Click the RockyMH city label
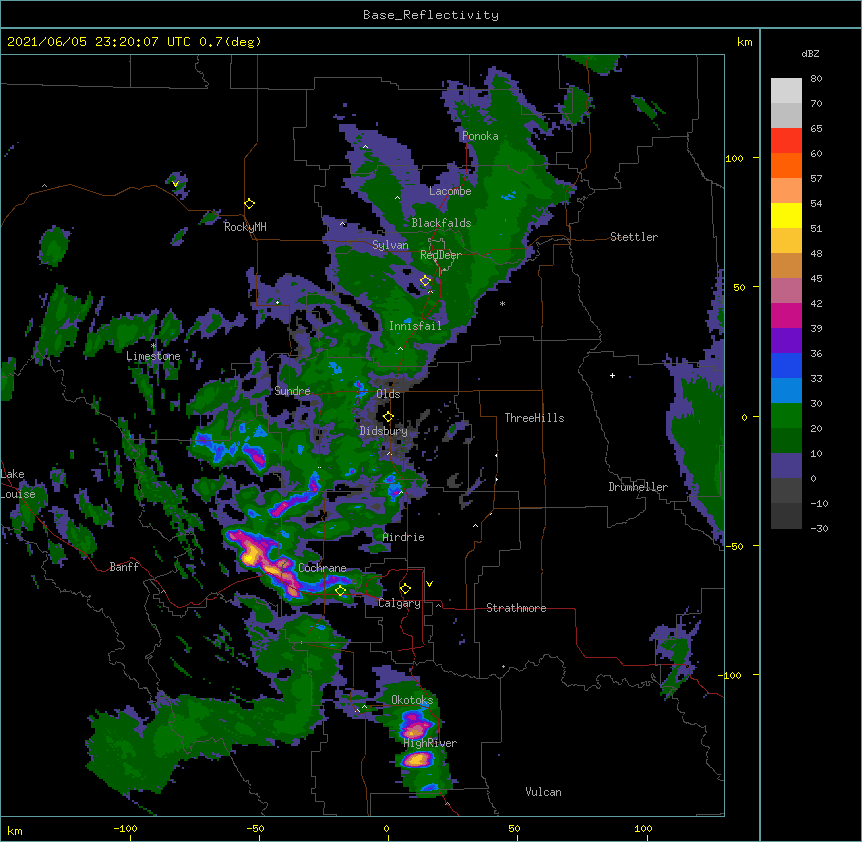Image resolution: width=862 pixels, height=842 pixels. pos(245,227)
